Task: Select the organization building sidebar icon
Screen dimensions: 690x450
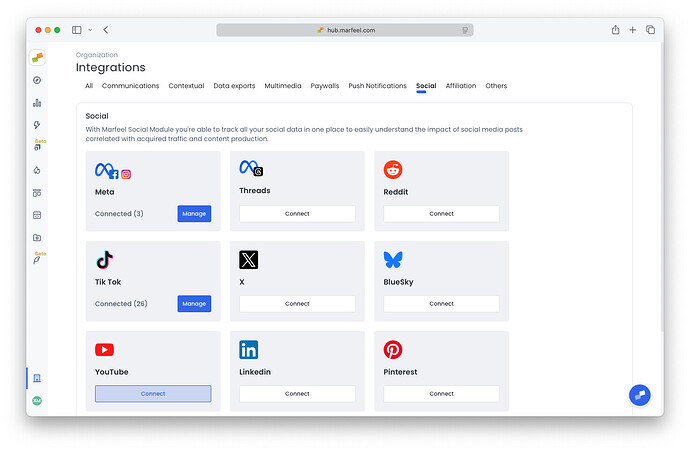Action: (x=37, y=378)
